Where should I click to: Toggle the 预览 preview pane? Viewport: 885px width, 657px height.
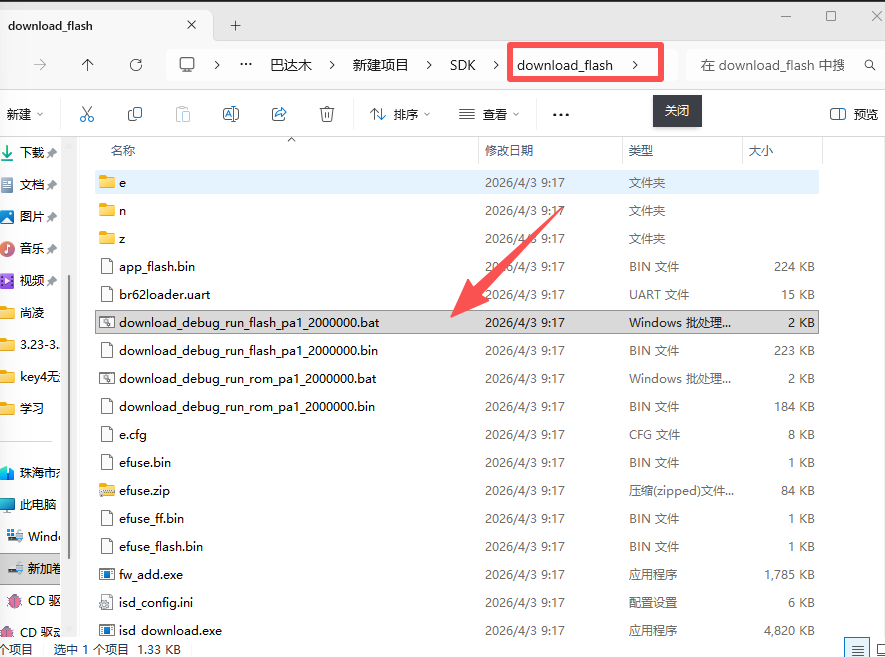point(853,115)
